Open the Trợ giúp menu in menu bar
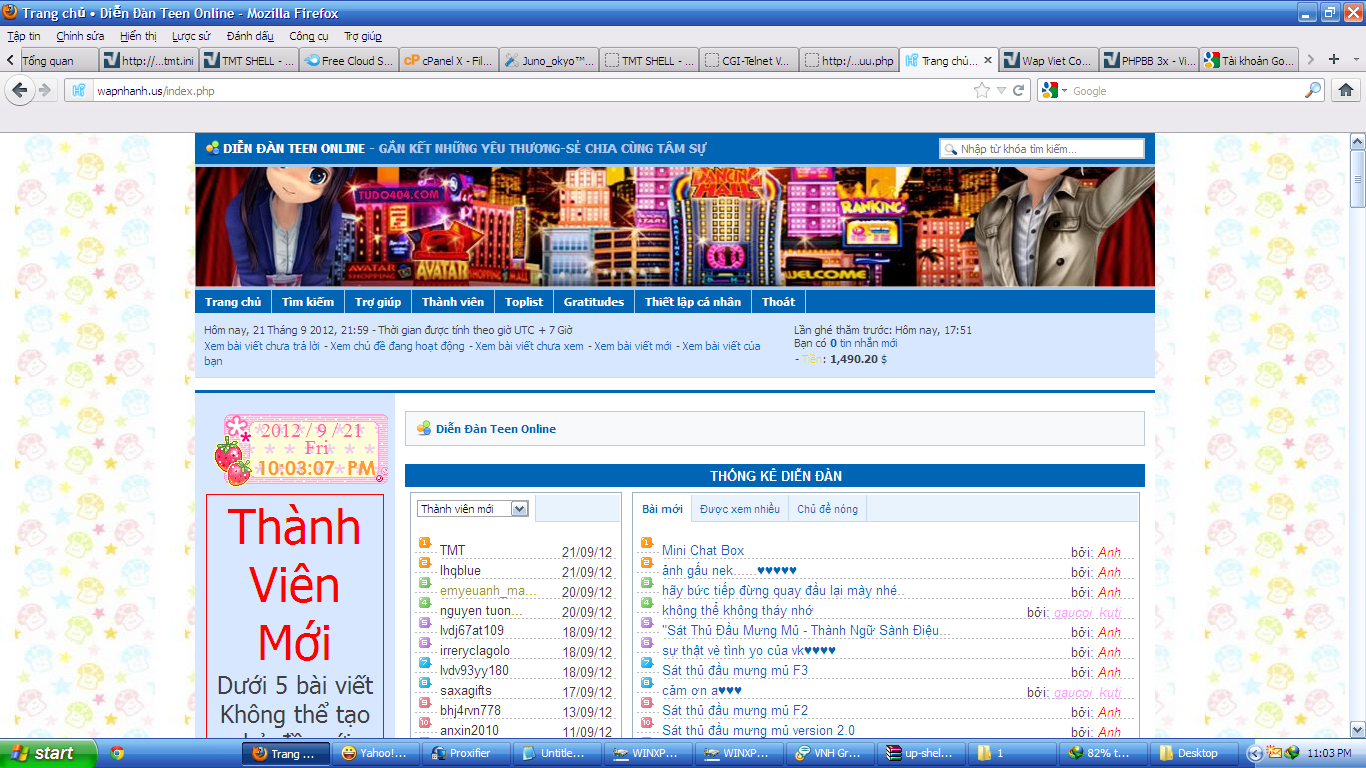The width and height of the screenshot is (1366, 768). point(363,36)
